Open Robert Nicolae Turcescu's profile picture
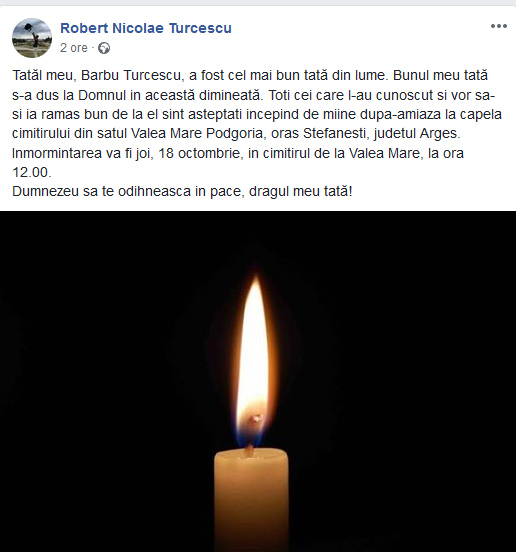The height and width of the screenshot is (552, 516). pos(32,38)
